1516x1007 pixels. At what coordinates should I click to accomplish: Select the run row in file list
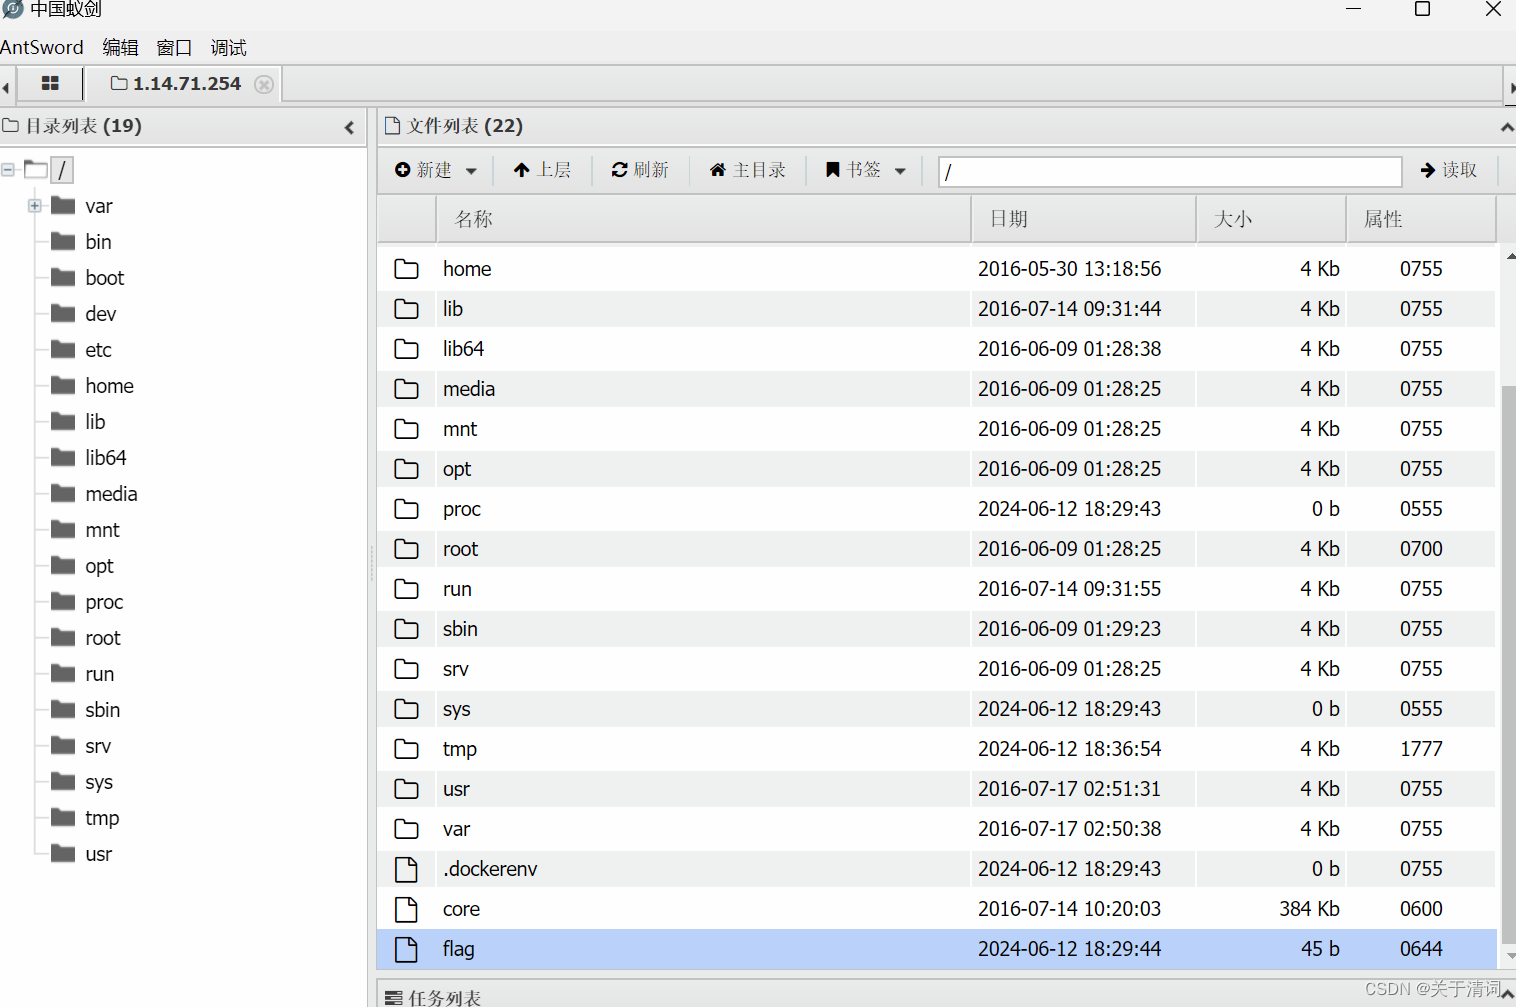click(x=937, y=589)
